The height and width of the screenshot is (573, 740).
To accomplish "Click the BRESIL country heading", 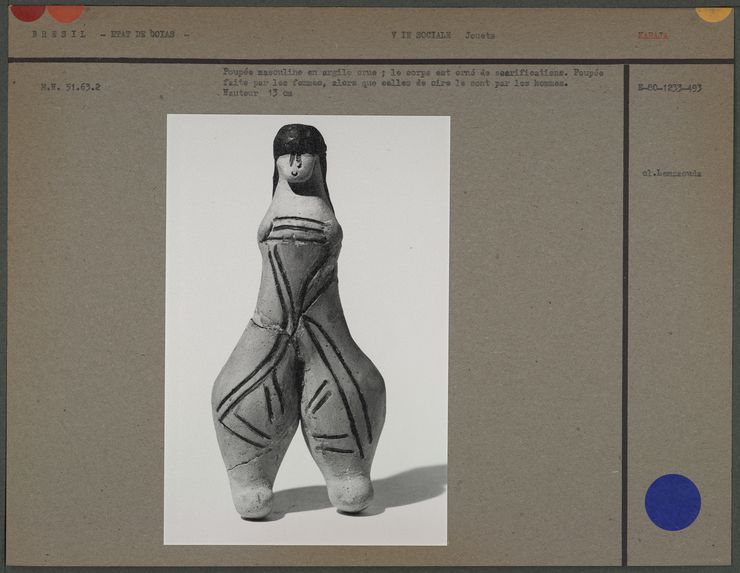I will coord(59,34).
